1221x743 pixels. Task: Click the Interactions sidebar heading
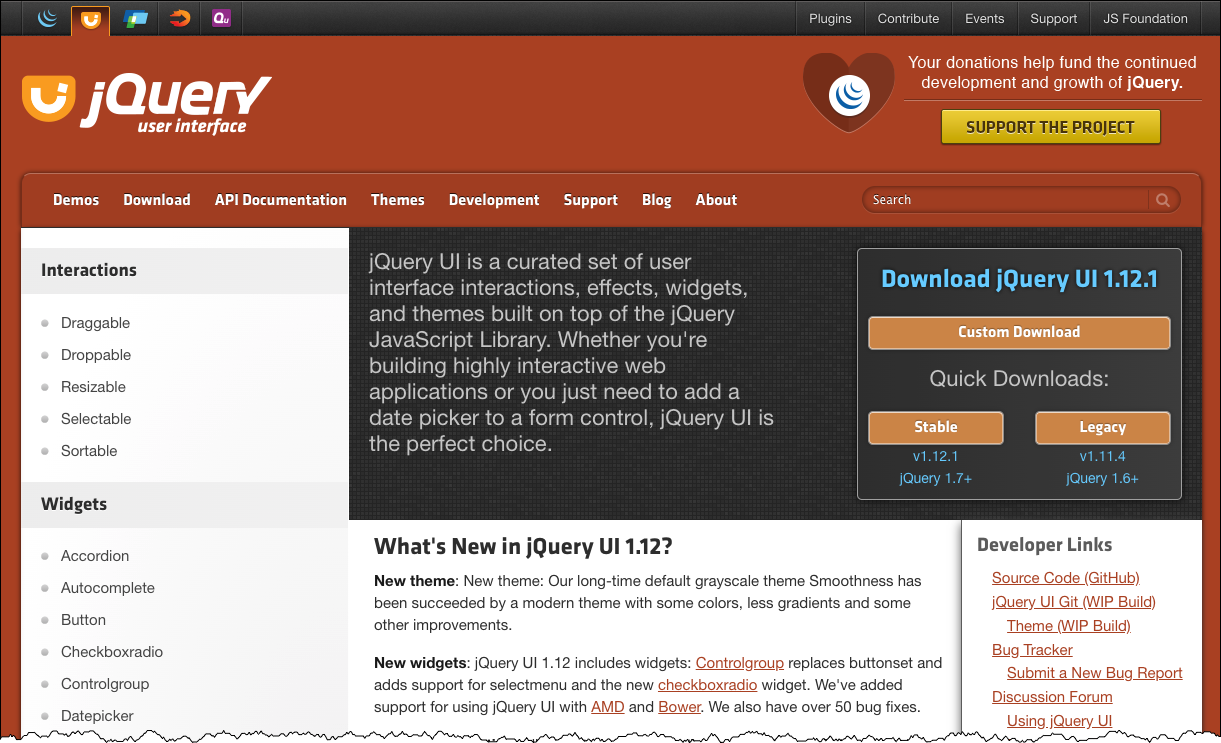(89, 270)
